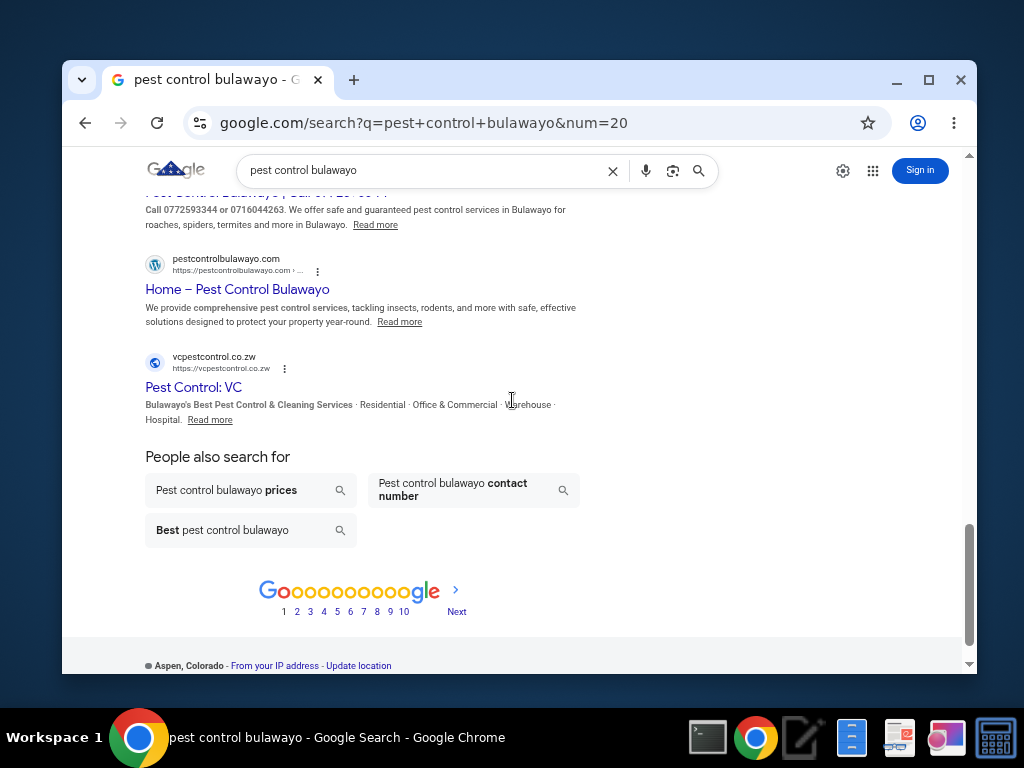Click the WordPress favicon of pestcontrolbulawayo.com

pos(155,264)
